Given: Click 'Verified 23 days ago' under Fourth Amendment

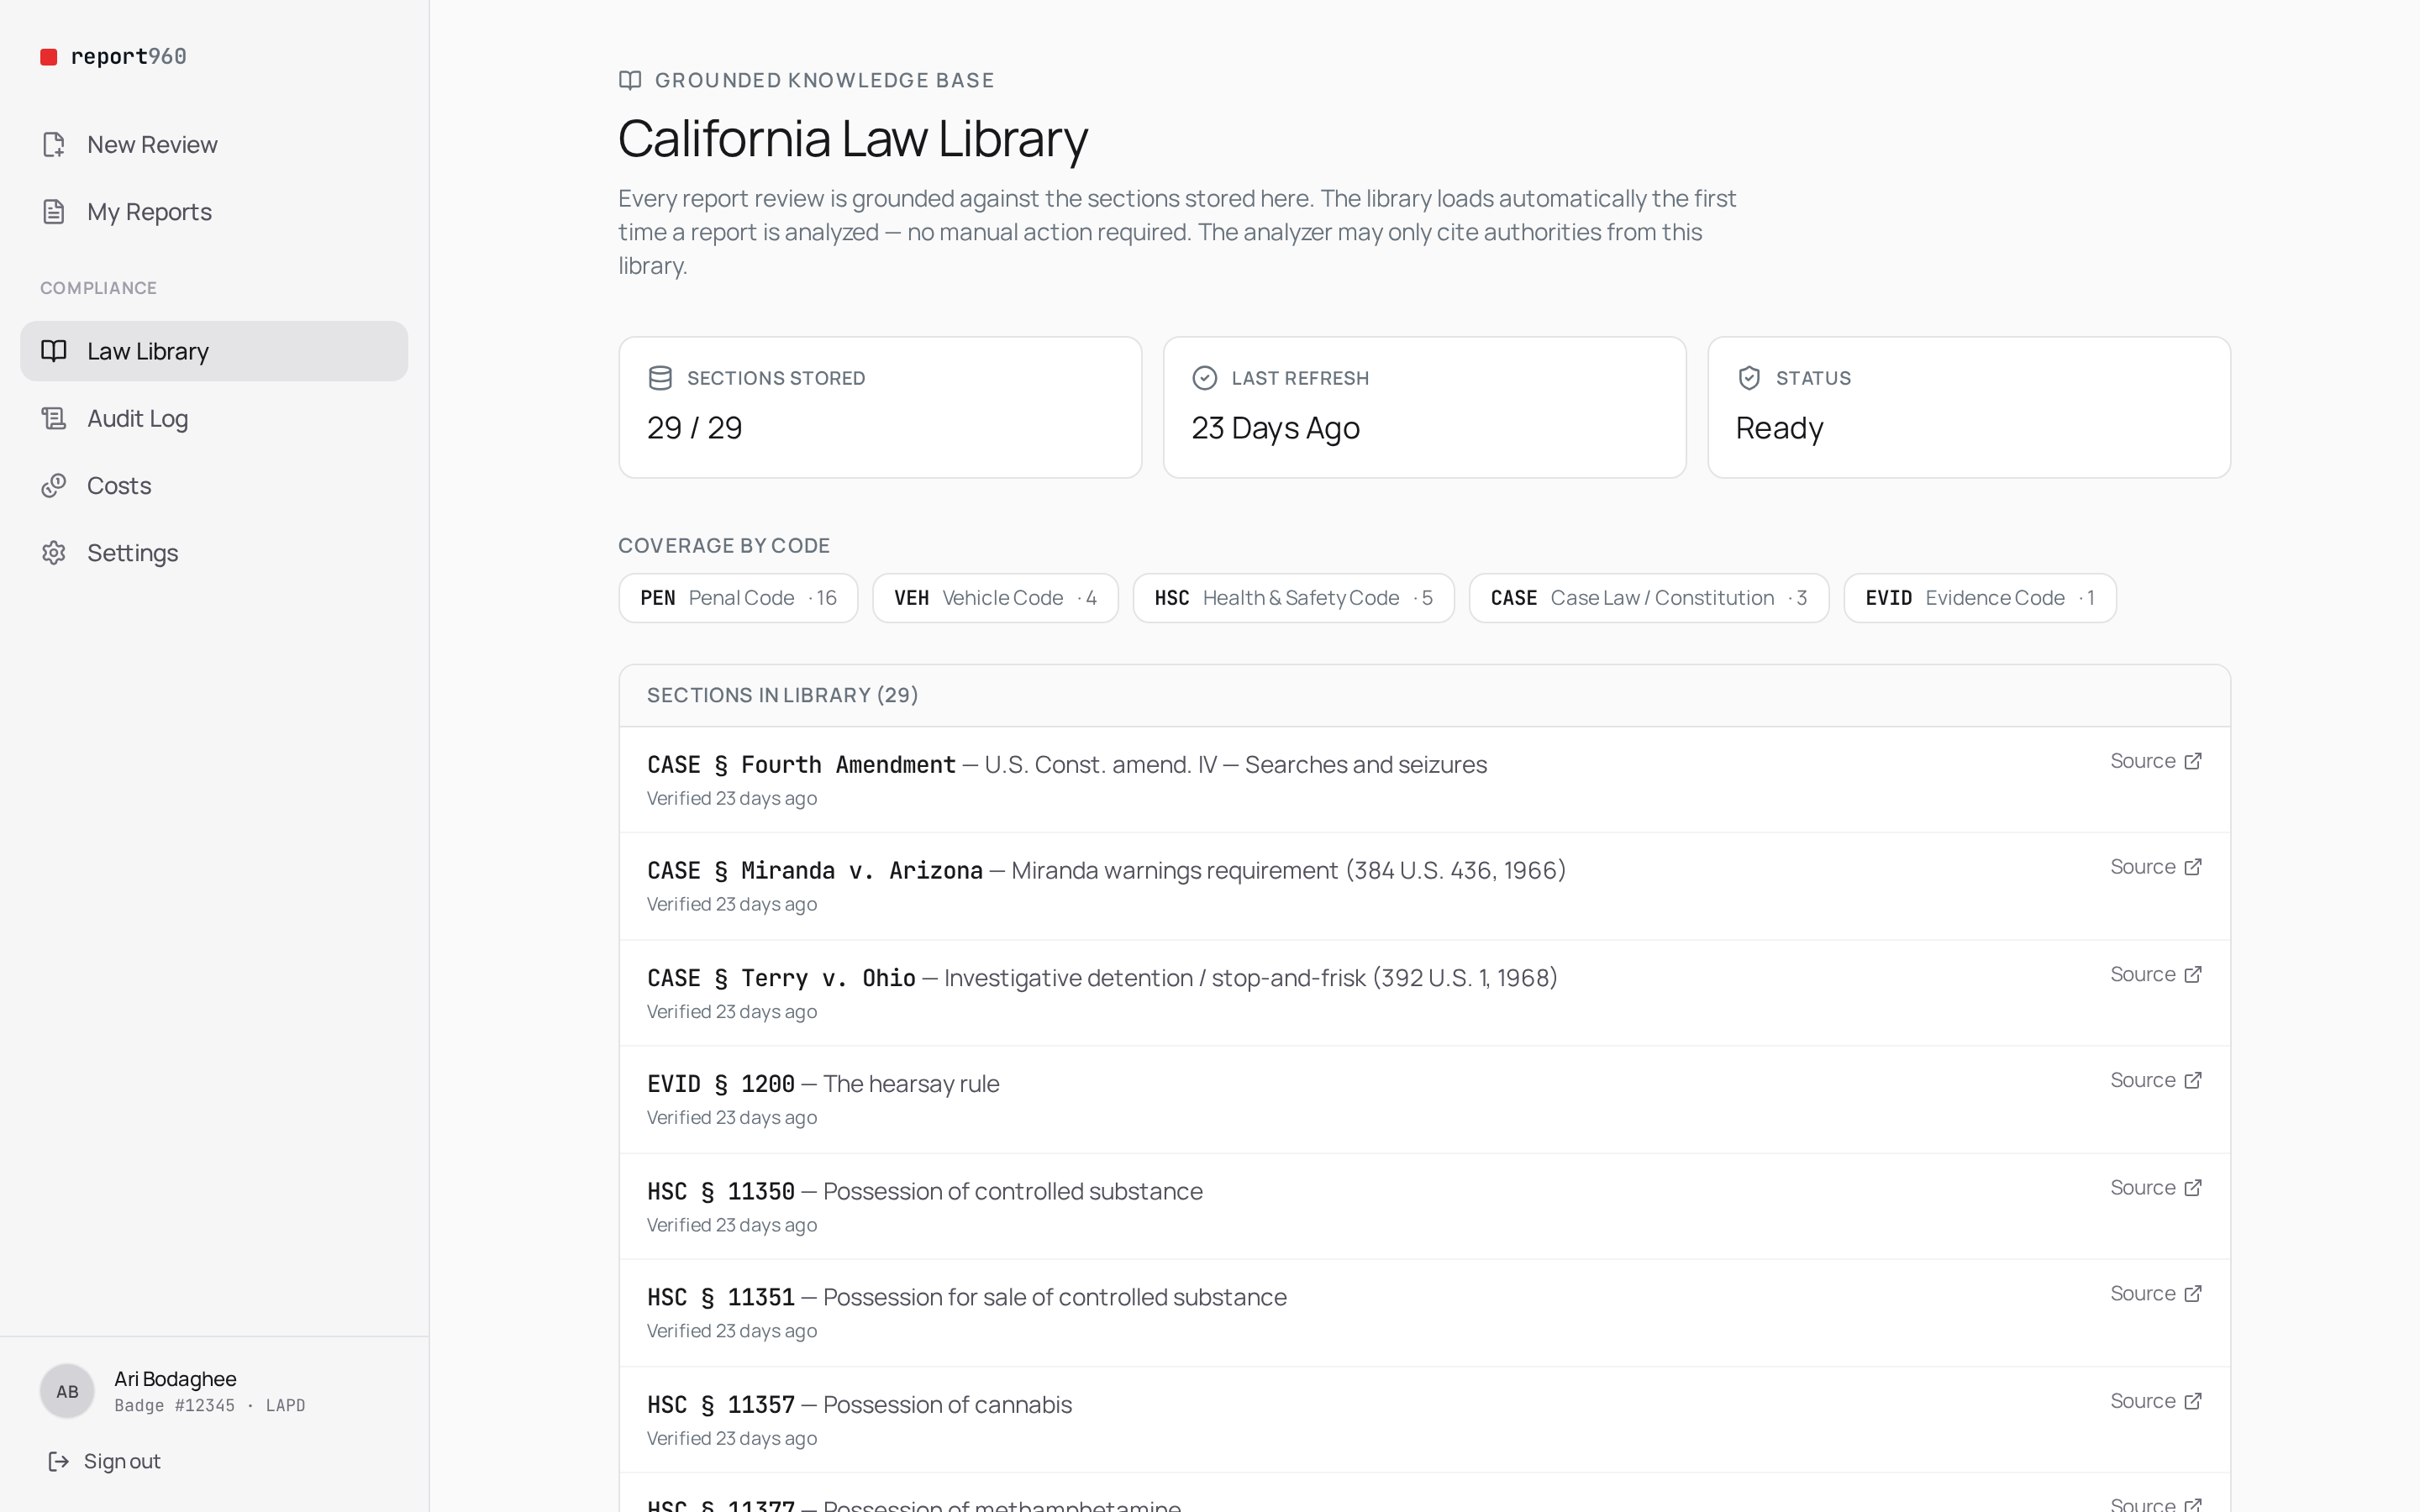Looking at the screenshot, I should 731,798.
